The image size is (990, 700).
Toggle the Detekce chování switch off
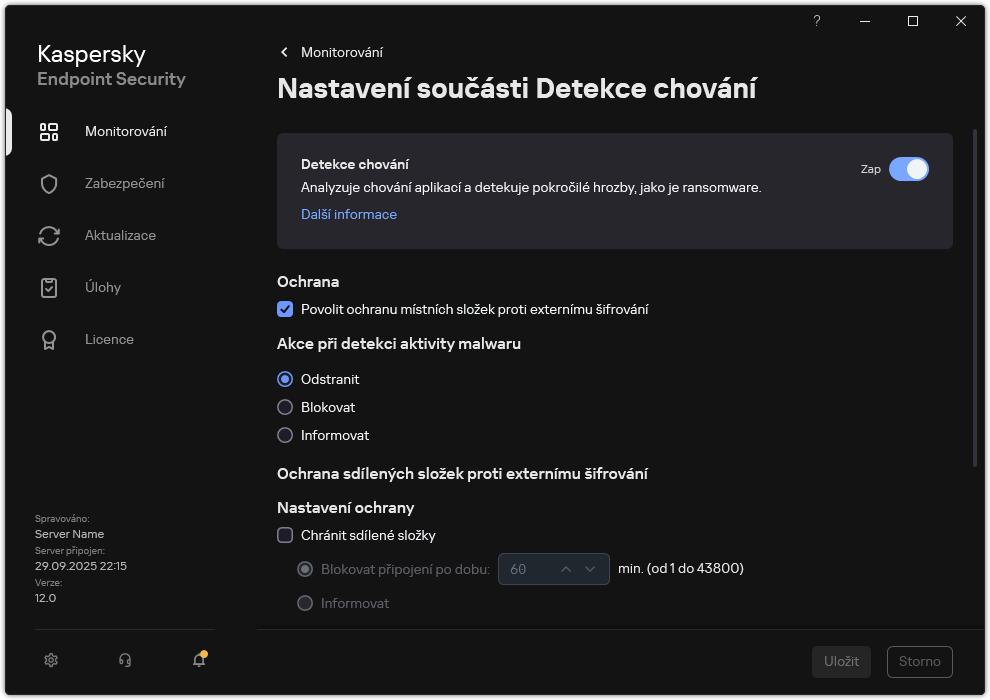[908, 169]
